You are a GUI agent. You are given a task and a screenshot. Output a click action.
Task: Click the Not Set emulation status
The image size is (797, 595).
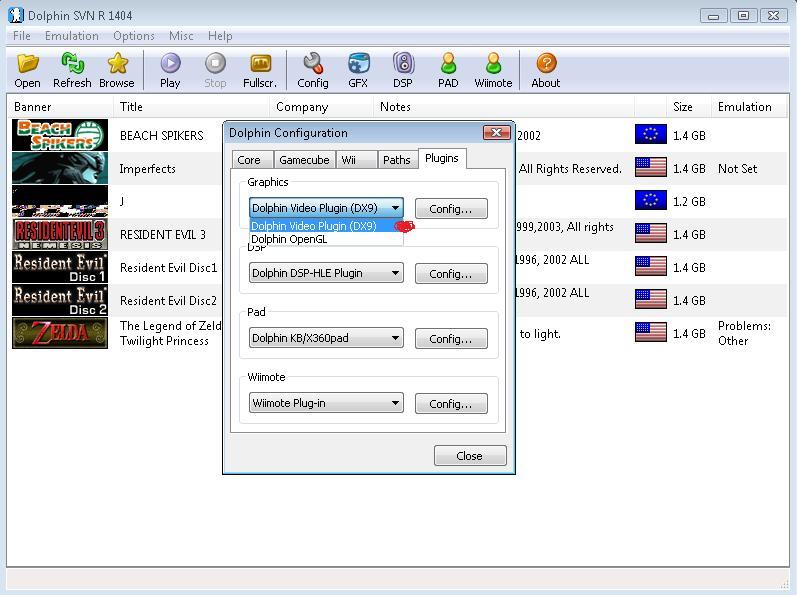pyautogui.click(x=738, y=169)
